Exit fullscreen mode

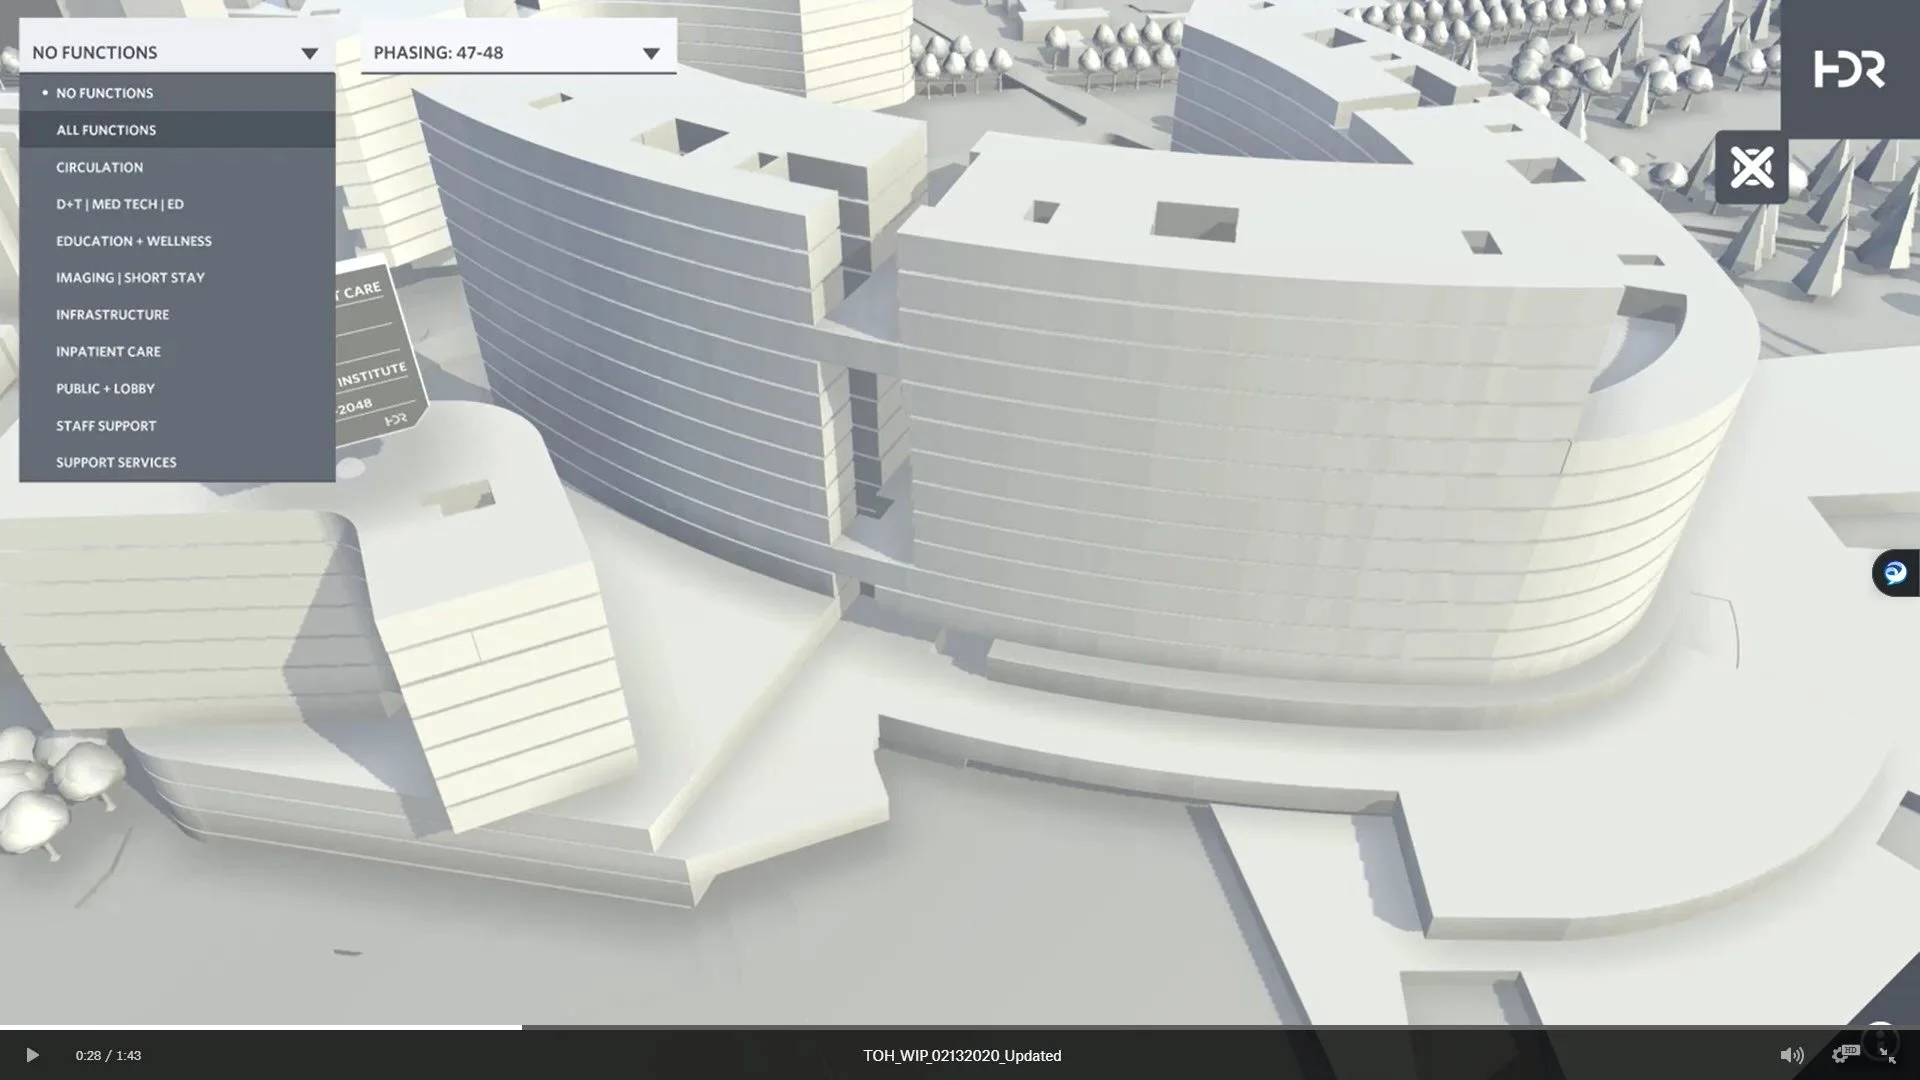(1888, 1055)
